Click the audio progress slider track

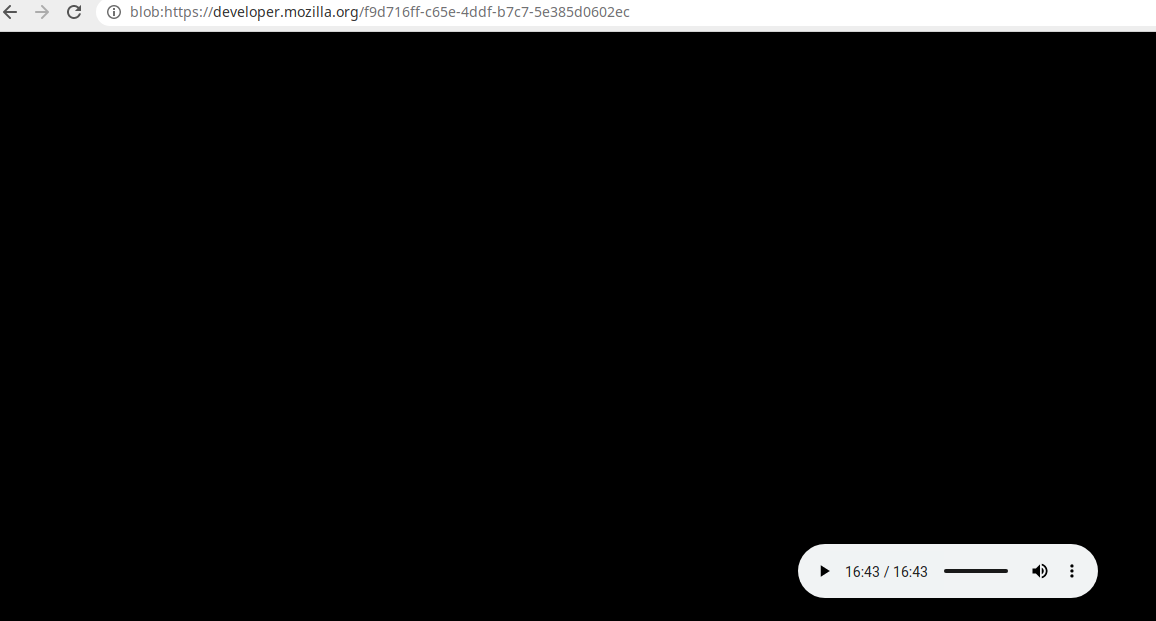coord(975,572)
